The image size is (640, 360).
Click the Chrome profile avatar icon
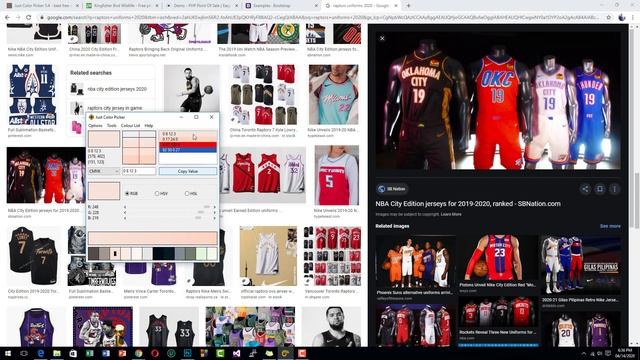pyautogui.click(x=622, y=18)
